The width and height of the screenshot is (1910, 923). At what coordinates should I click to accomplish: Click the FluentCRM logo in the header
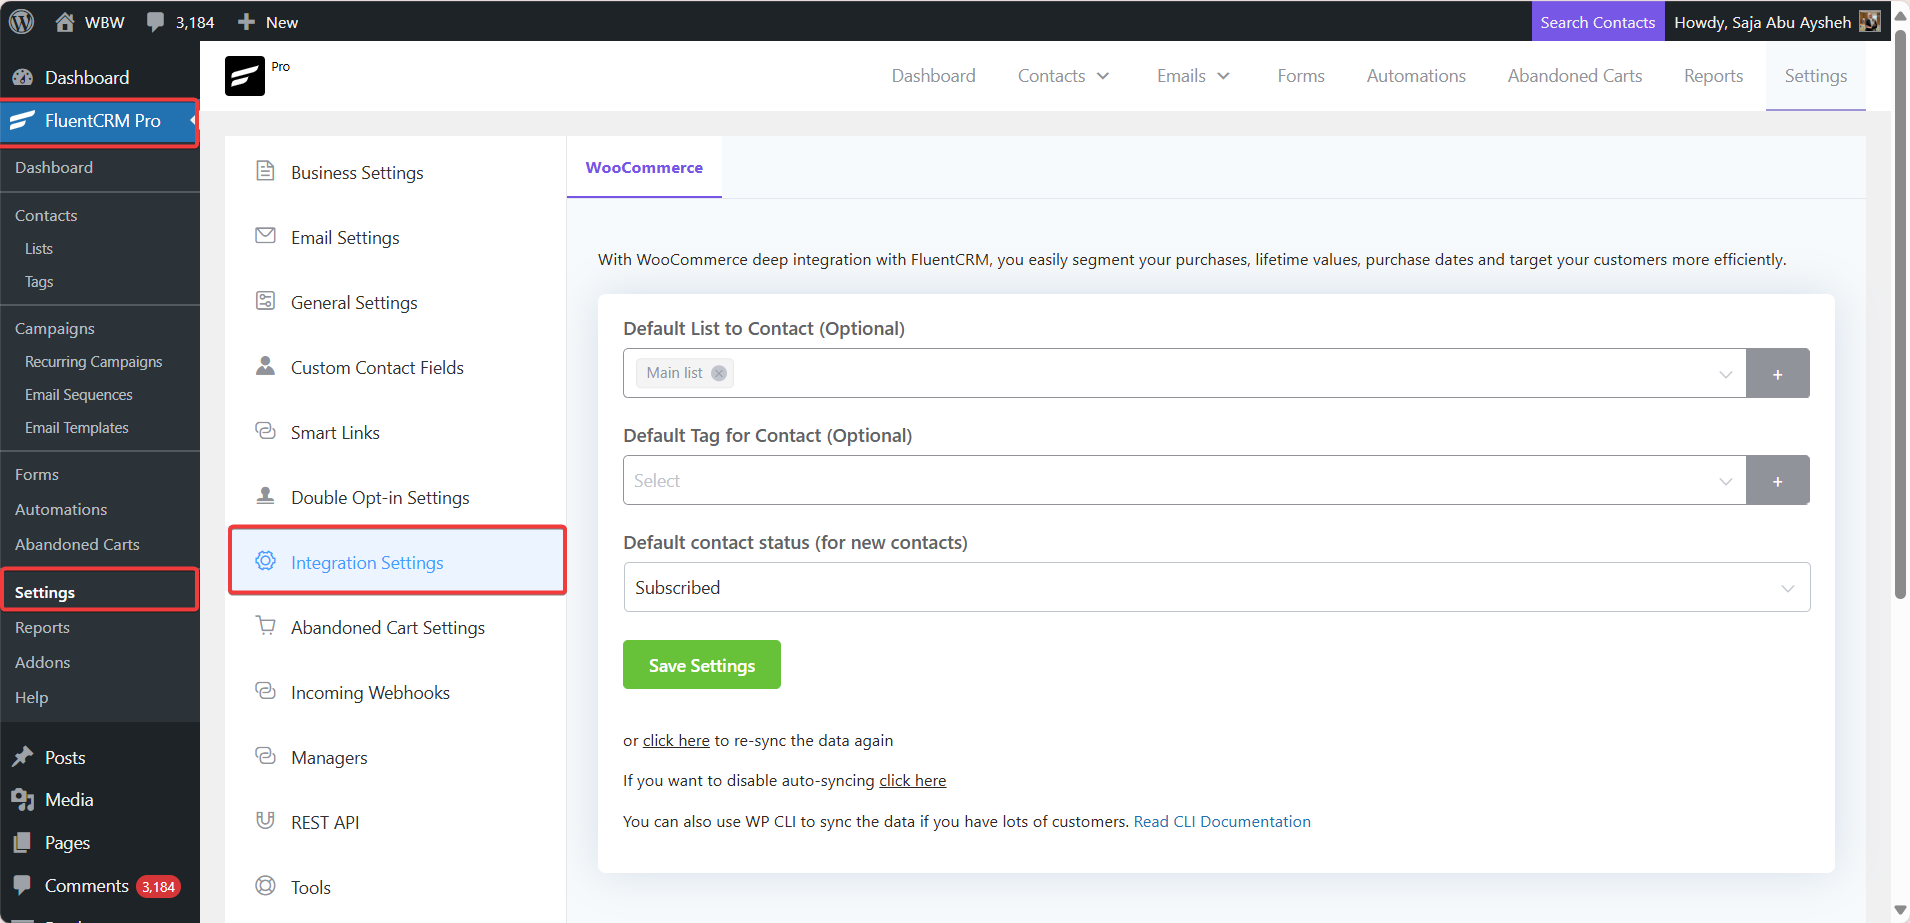point(244,76)
